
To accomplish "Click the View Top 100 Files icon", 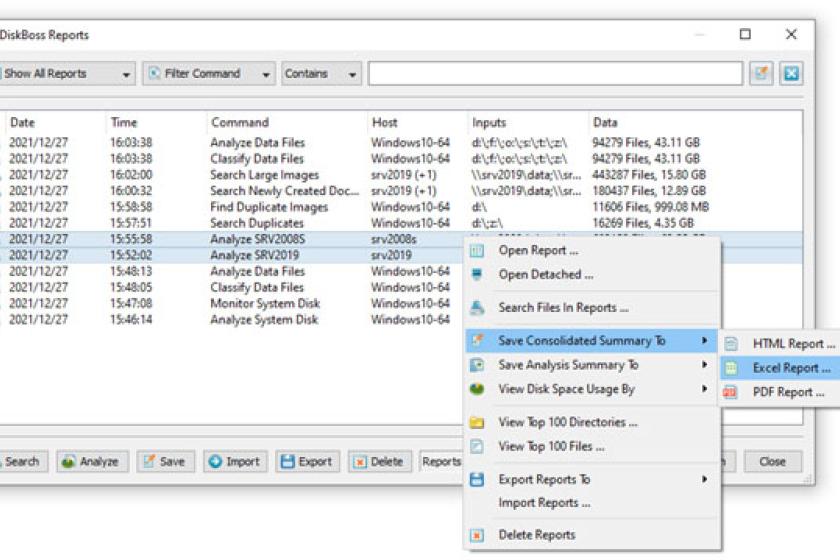I will (477, 446).
